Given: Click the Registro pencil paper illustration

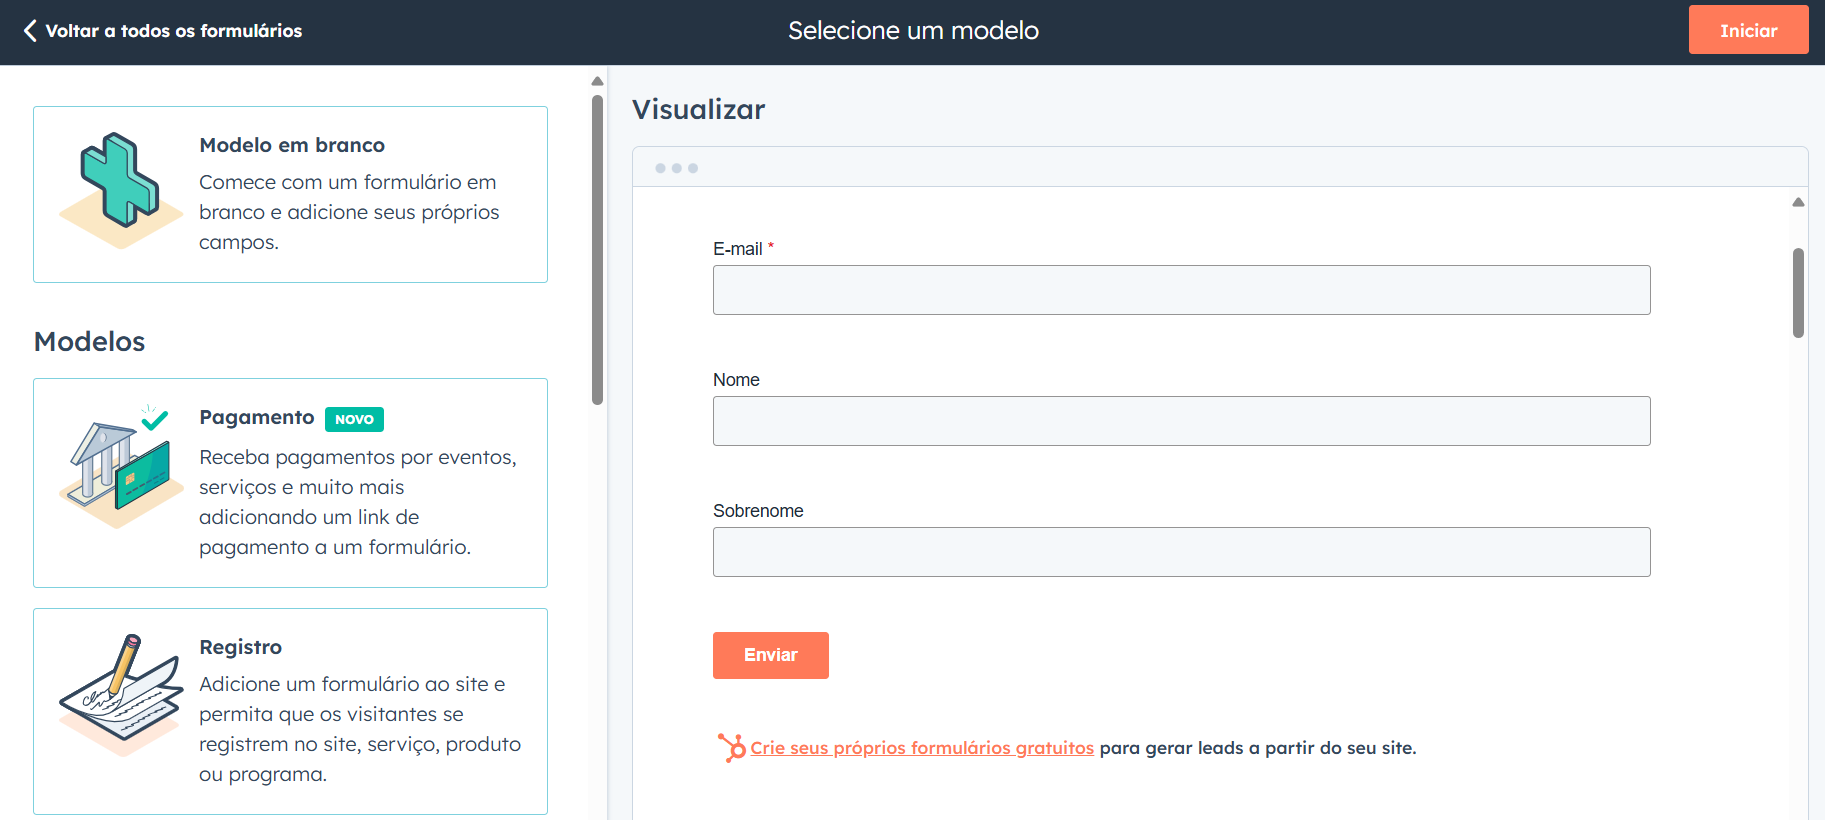Looking at the screenshot, I should [x=120, y=693].
